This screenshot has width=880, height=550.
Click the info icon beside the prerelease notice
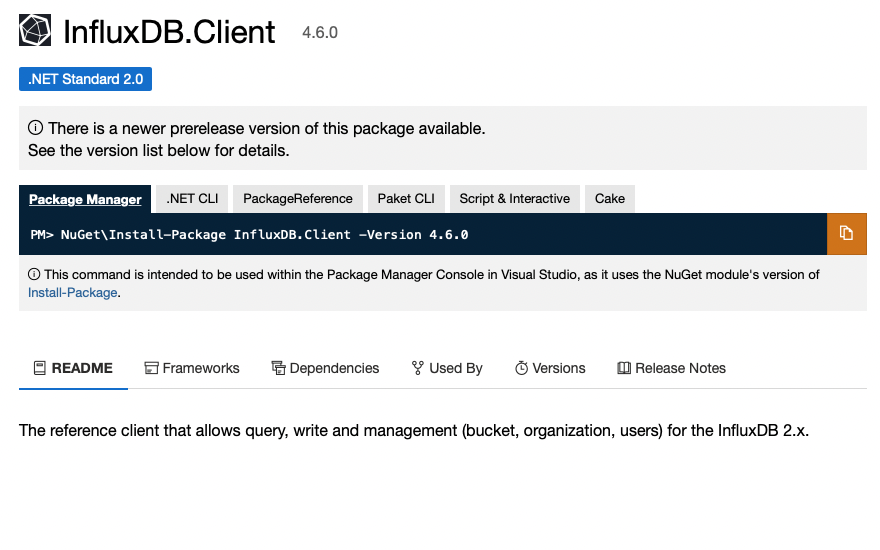(35, 128)
